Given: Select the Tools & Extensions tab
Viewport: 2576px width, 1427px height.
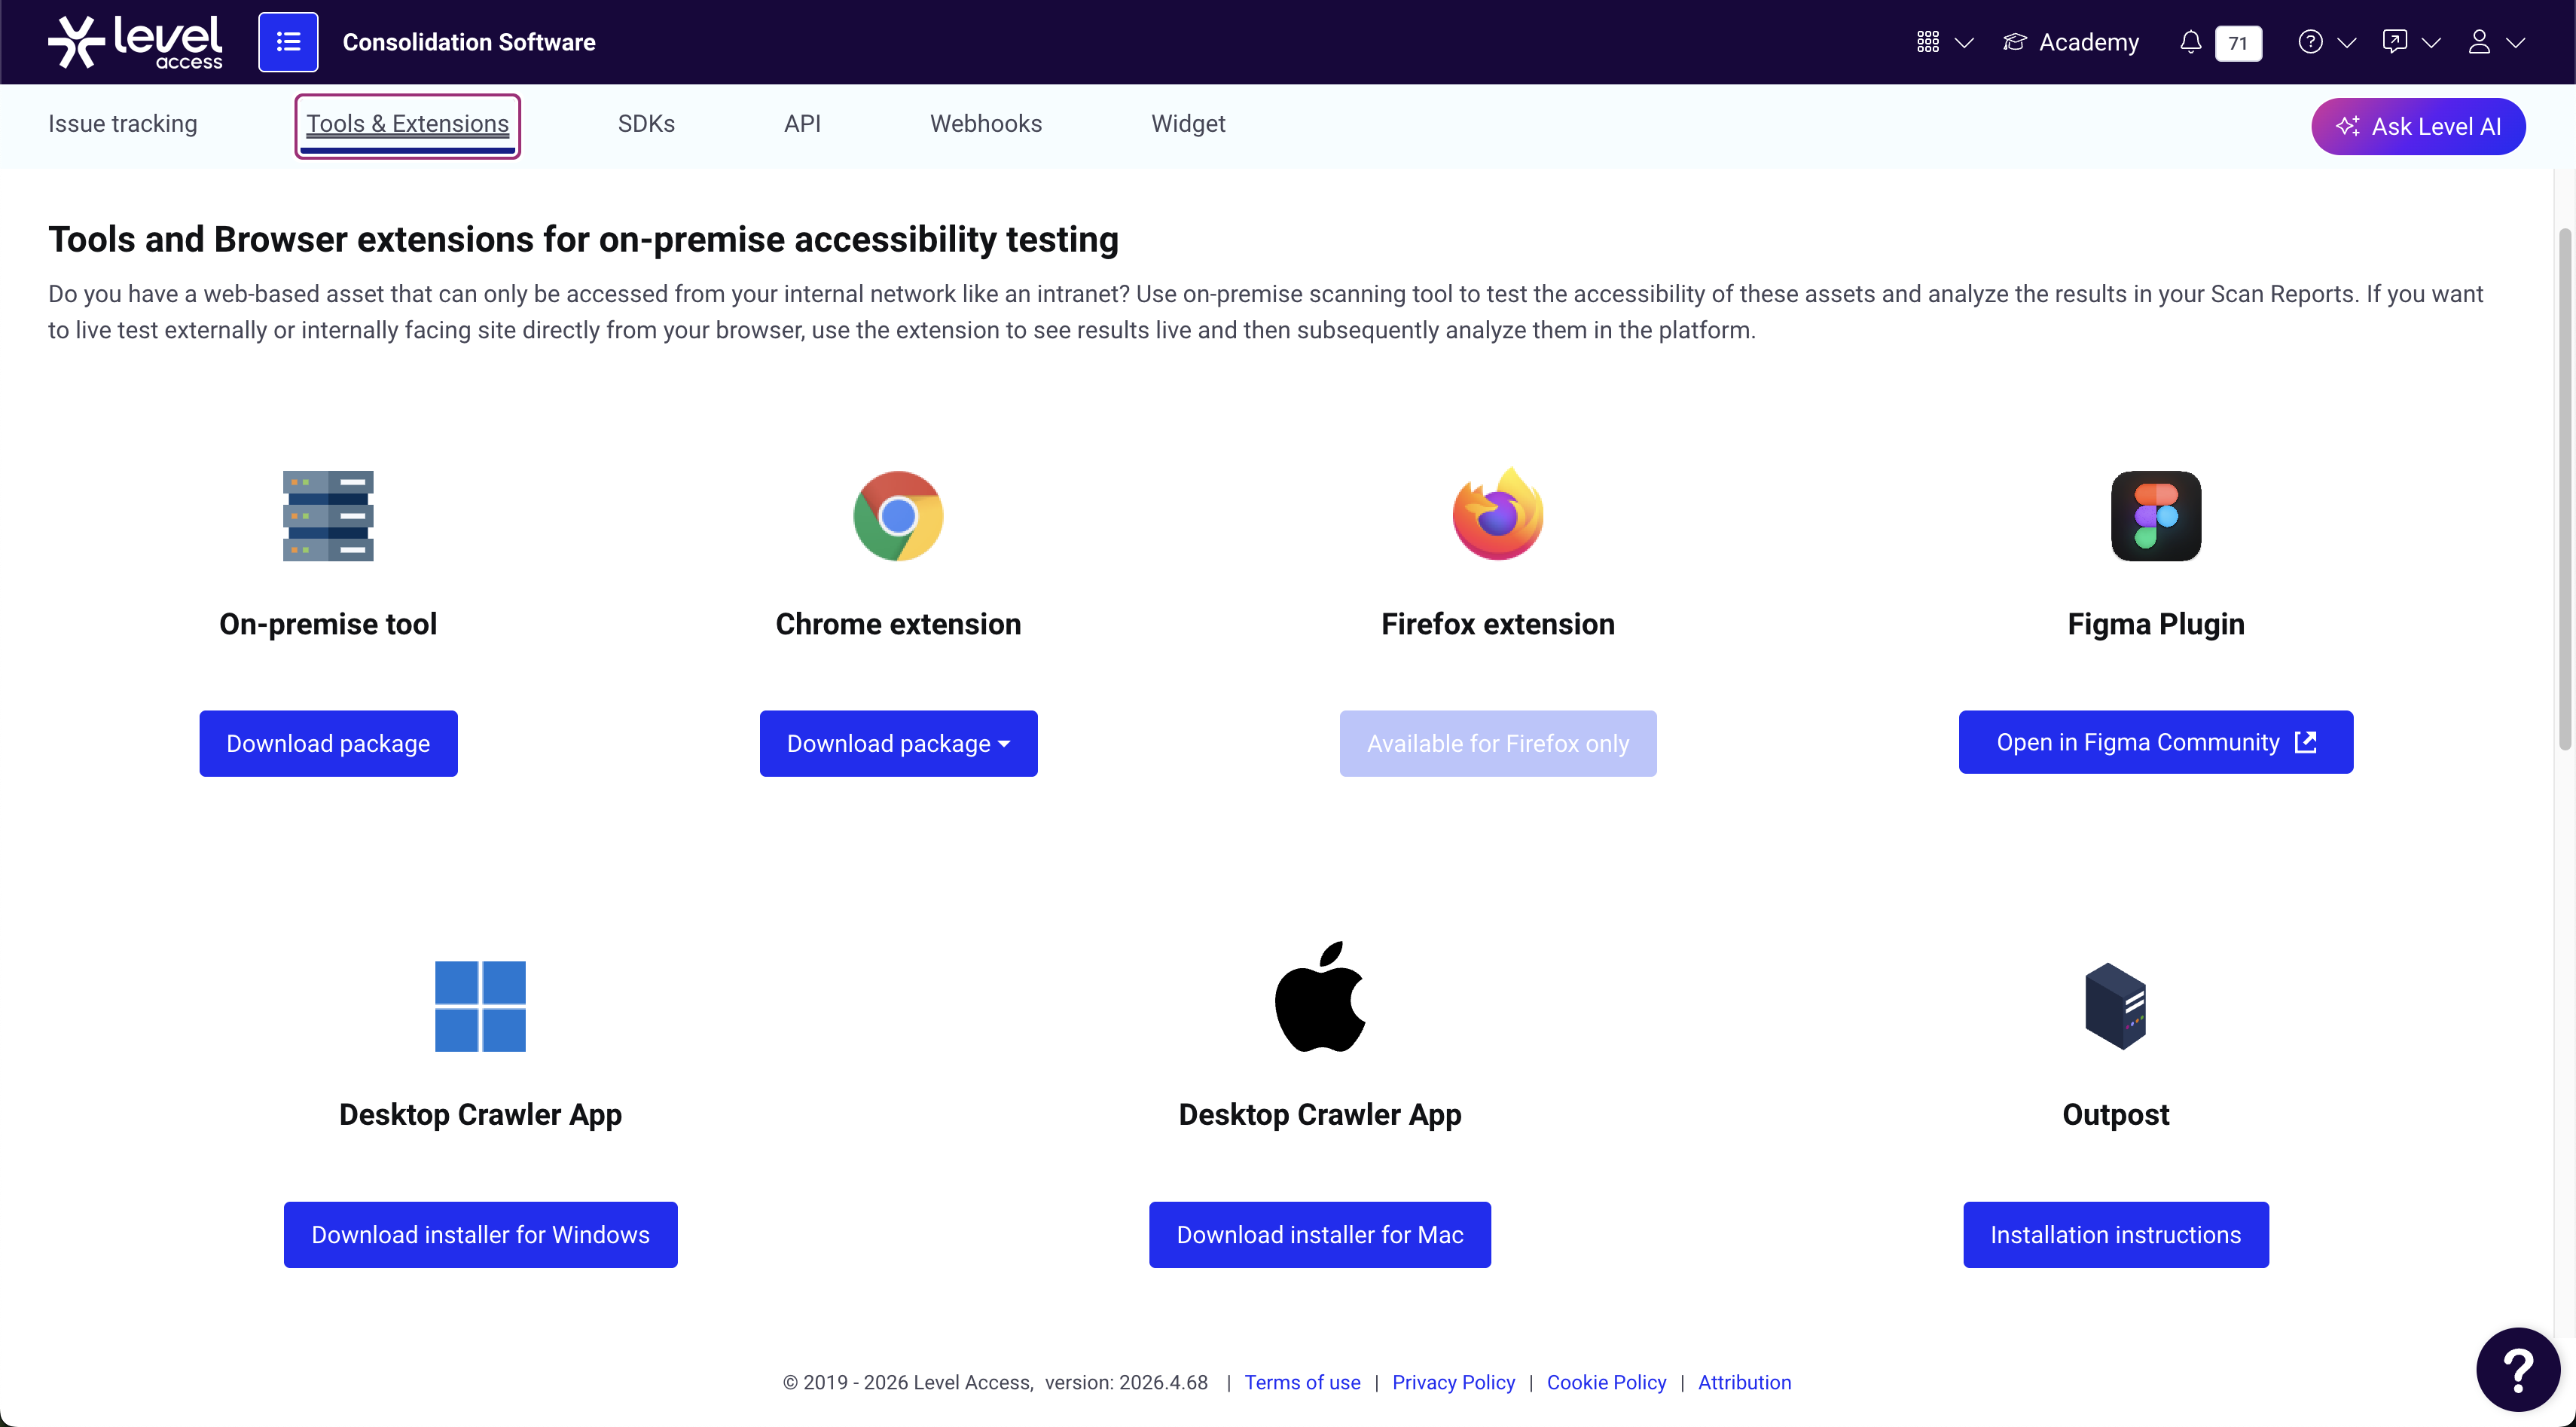Looking at the screenshot, I should (407, 125).
